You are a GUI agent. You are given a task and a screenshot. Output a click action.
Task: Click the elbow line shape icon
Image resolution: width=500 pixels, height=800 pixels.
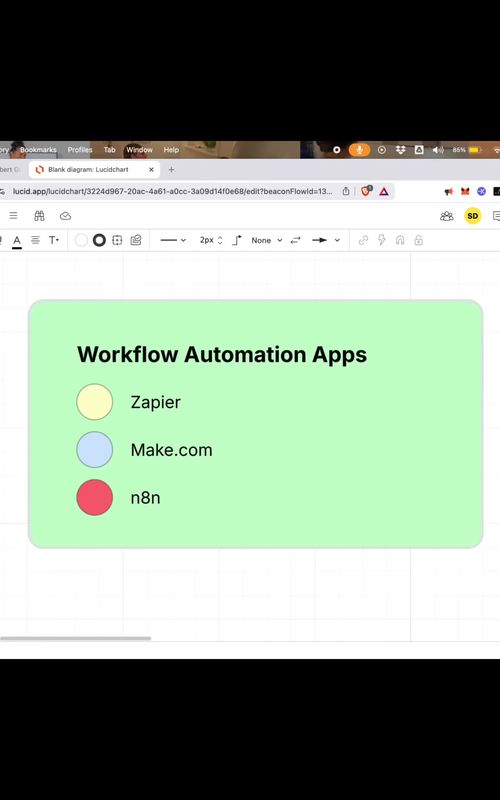pyautogui.click(x=237, y=240)
